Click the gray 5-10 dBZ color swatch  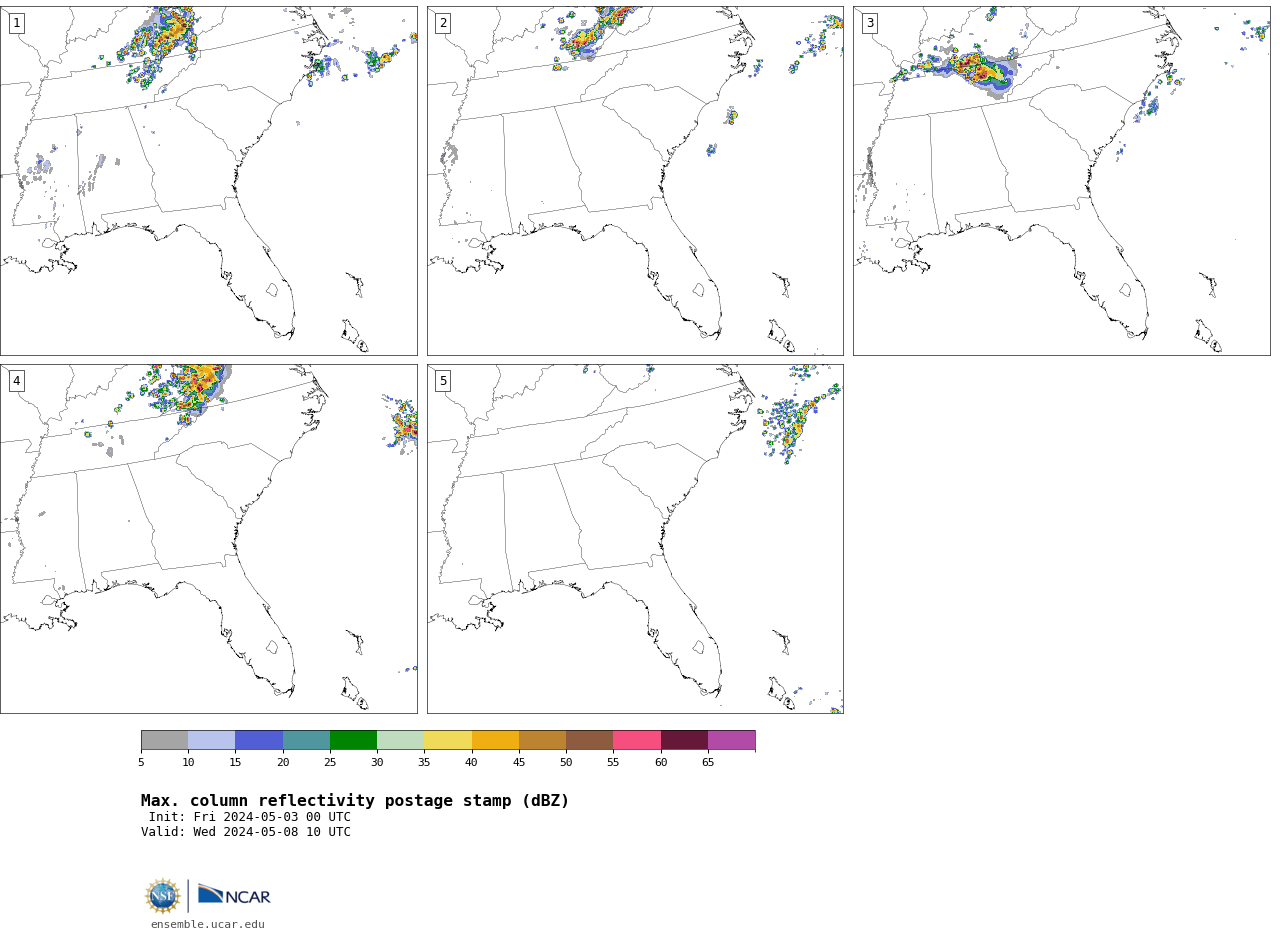165,740
